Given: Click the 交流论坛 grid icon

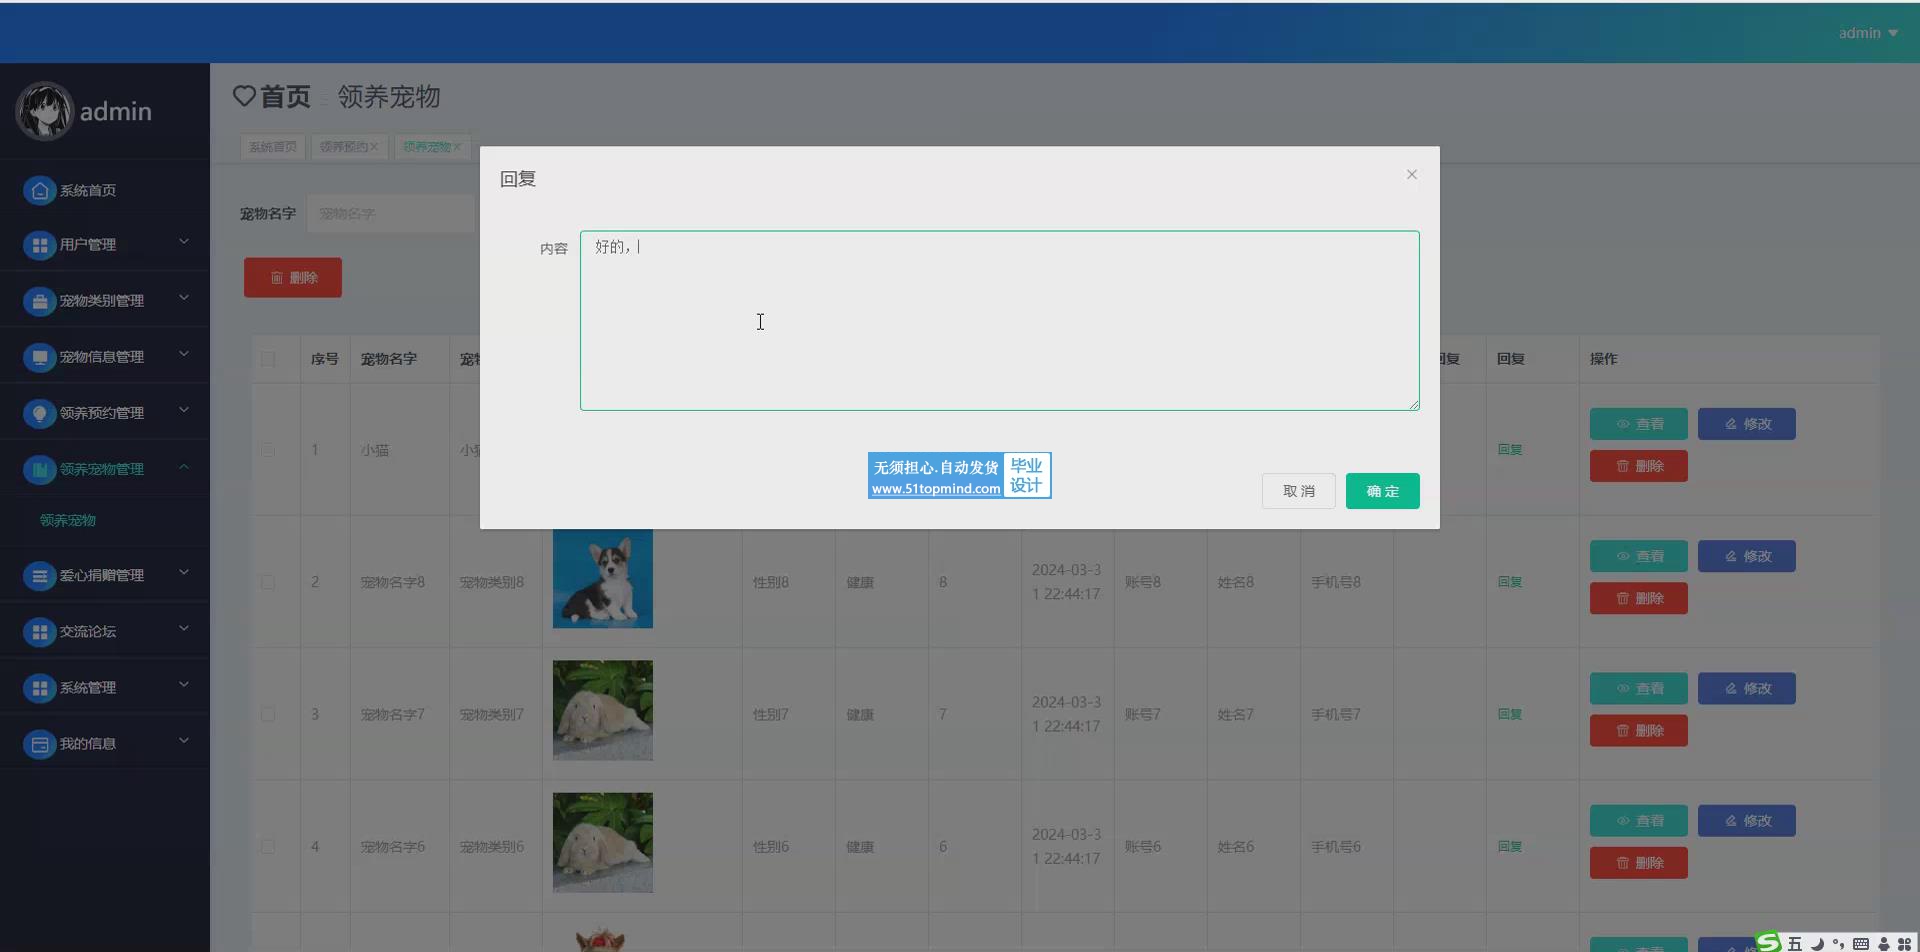Looking at the screenshot, I should click(x=39, y=631).
